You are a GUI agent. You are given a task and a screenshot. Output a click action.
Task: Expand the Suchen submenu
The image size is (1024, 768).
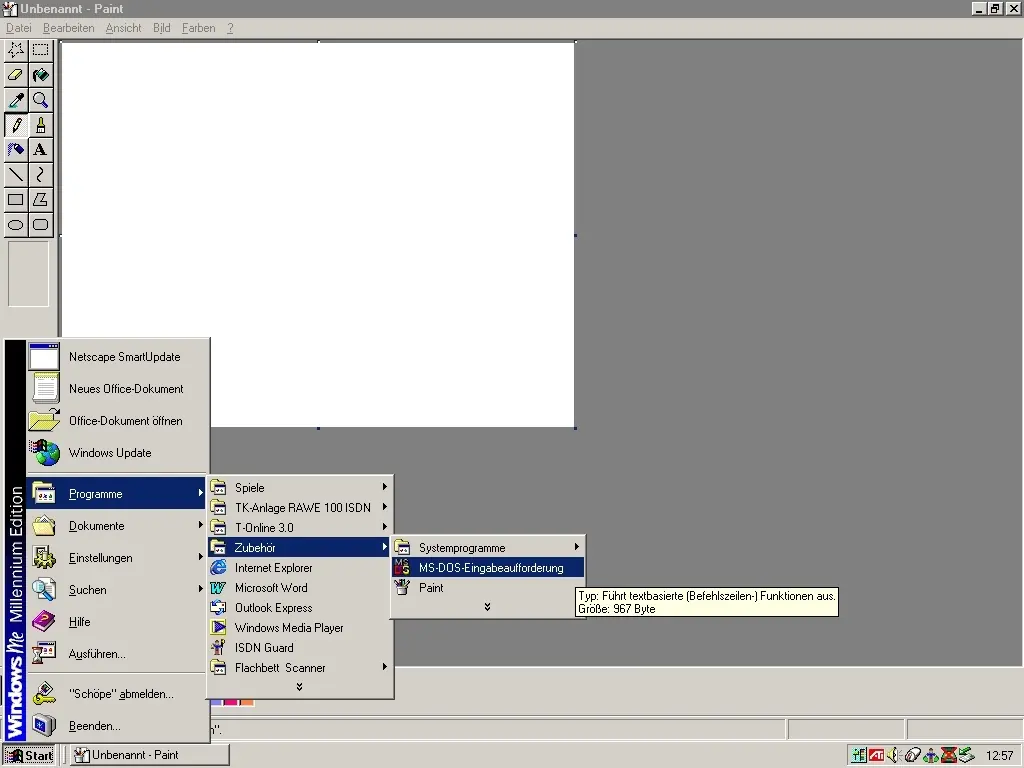click(117, 590)
